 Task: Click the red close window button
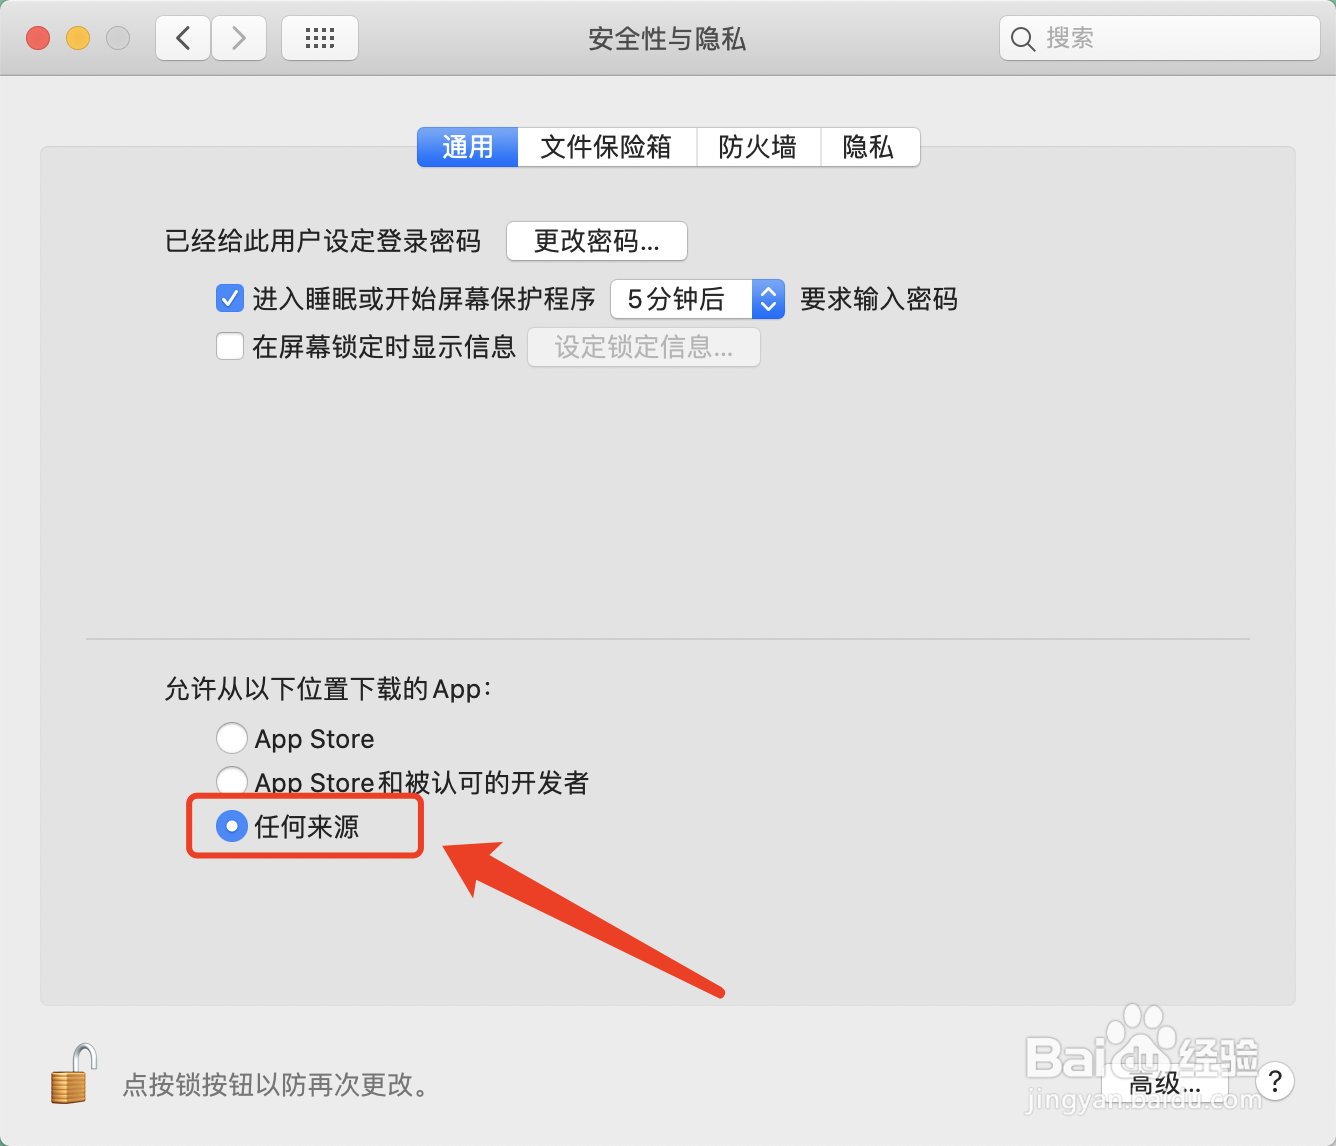click(38, 39)
